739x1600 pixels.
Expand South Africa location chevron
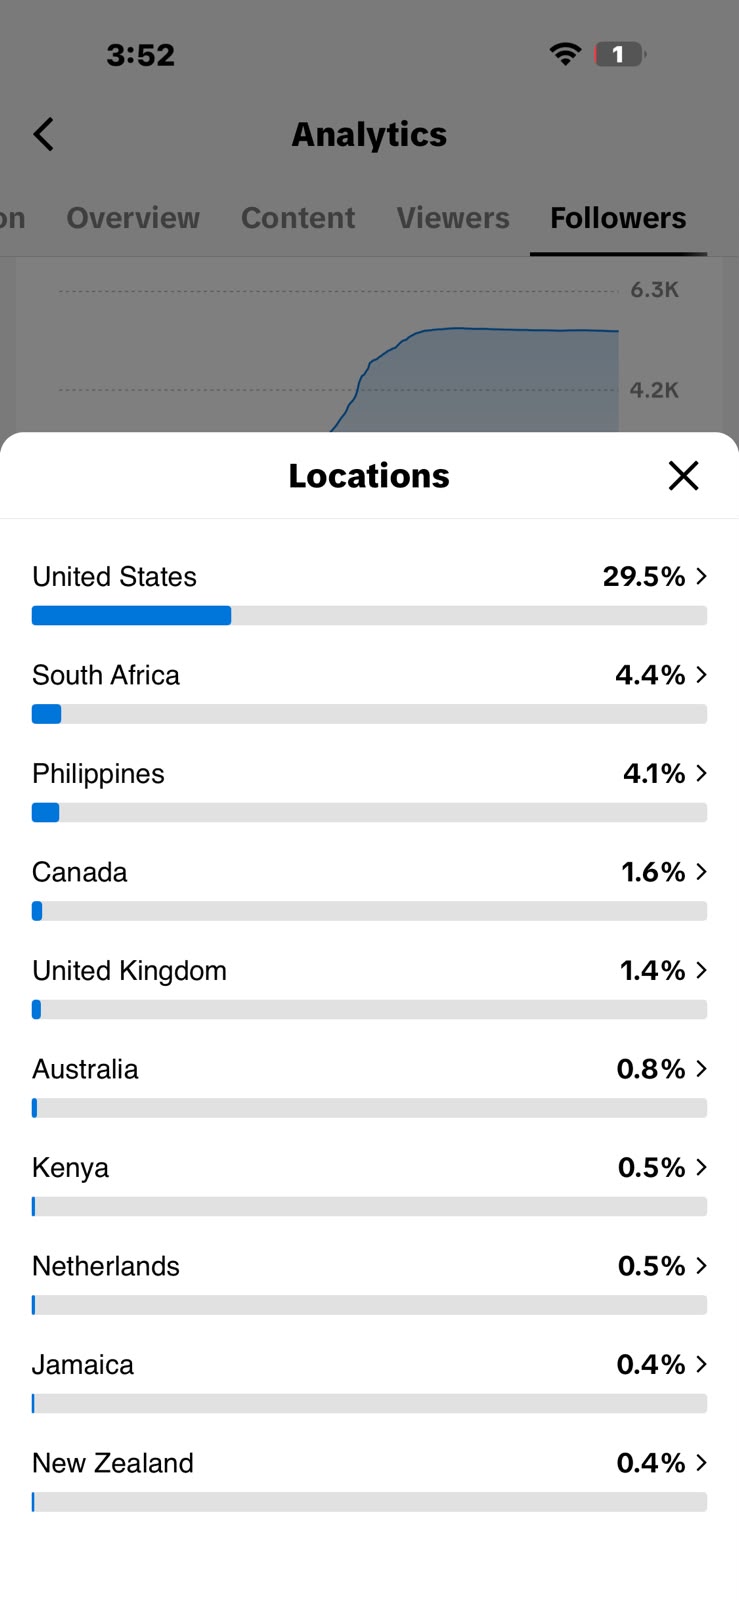point(702,675)
